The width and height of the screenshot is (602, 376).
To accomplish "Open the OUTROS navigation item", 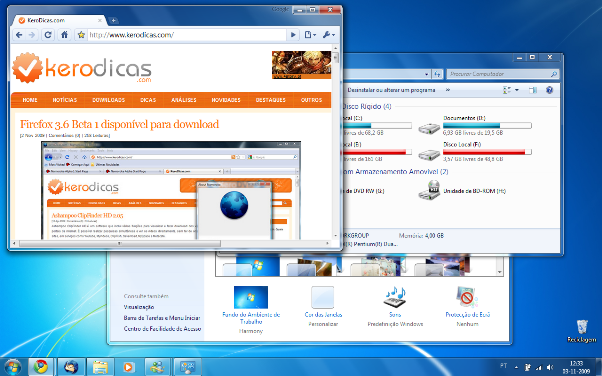I will (x=311, y=100).
